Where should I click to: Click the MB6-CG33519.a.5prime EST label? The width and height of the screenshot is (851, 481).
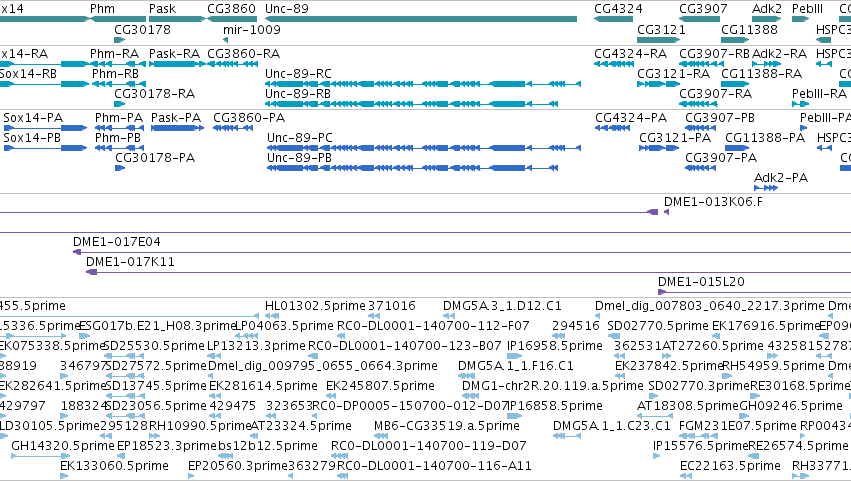point(447,426)
